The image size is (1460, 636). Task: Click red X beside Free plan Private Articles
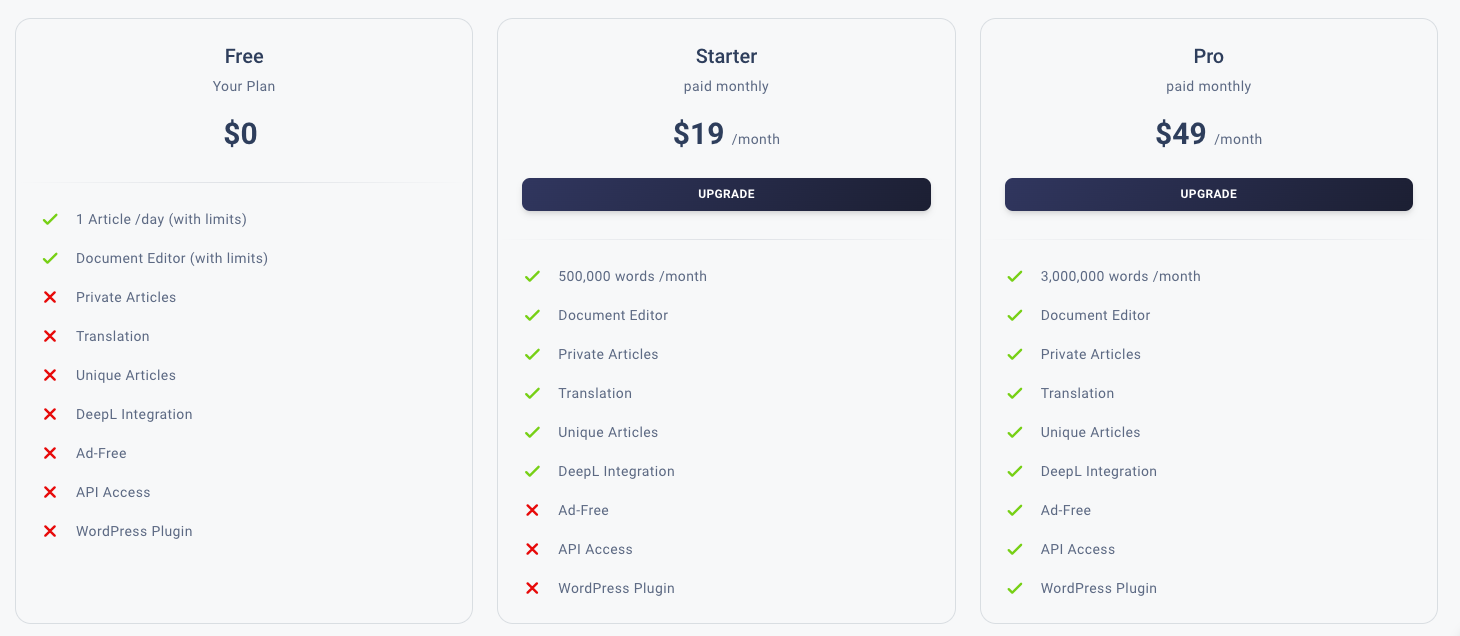tap(50, 297)
